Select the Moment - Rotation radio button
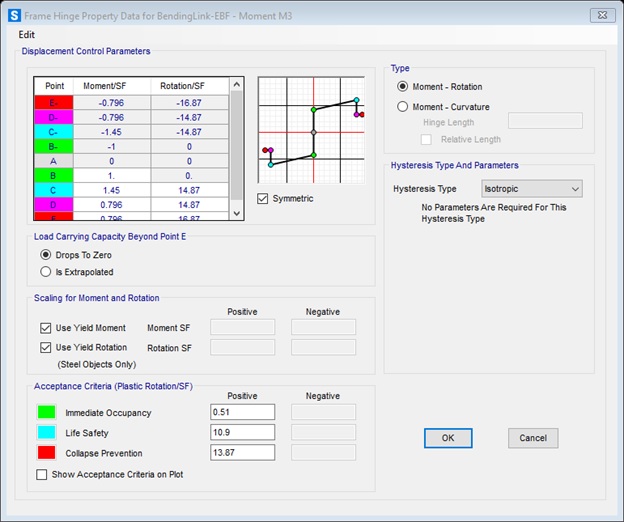Image resolution: width=624 pixels, height=522 pixels. tap(403, 87)
